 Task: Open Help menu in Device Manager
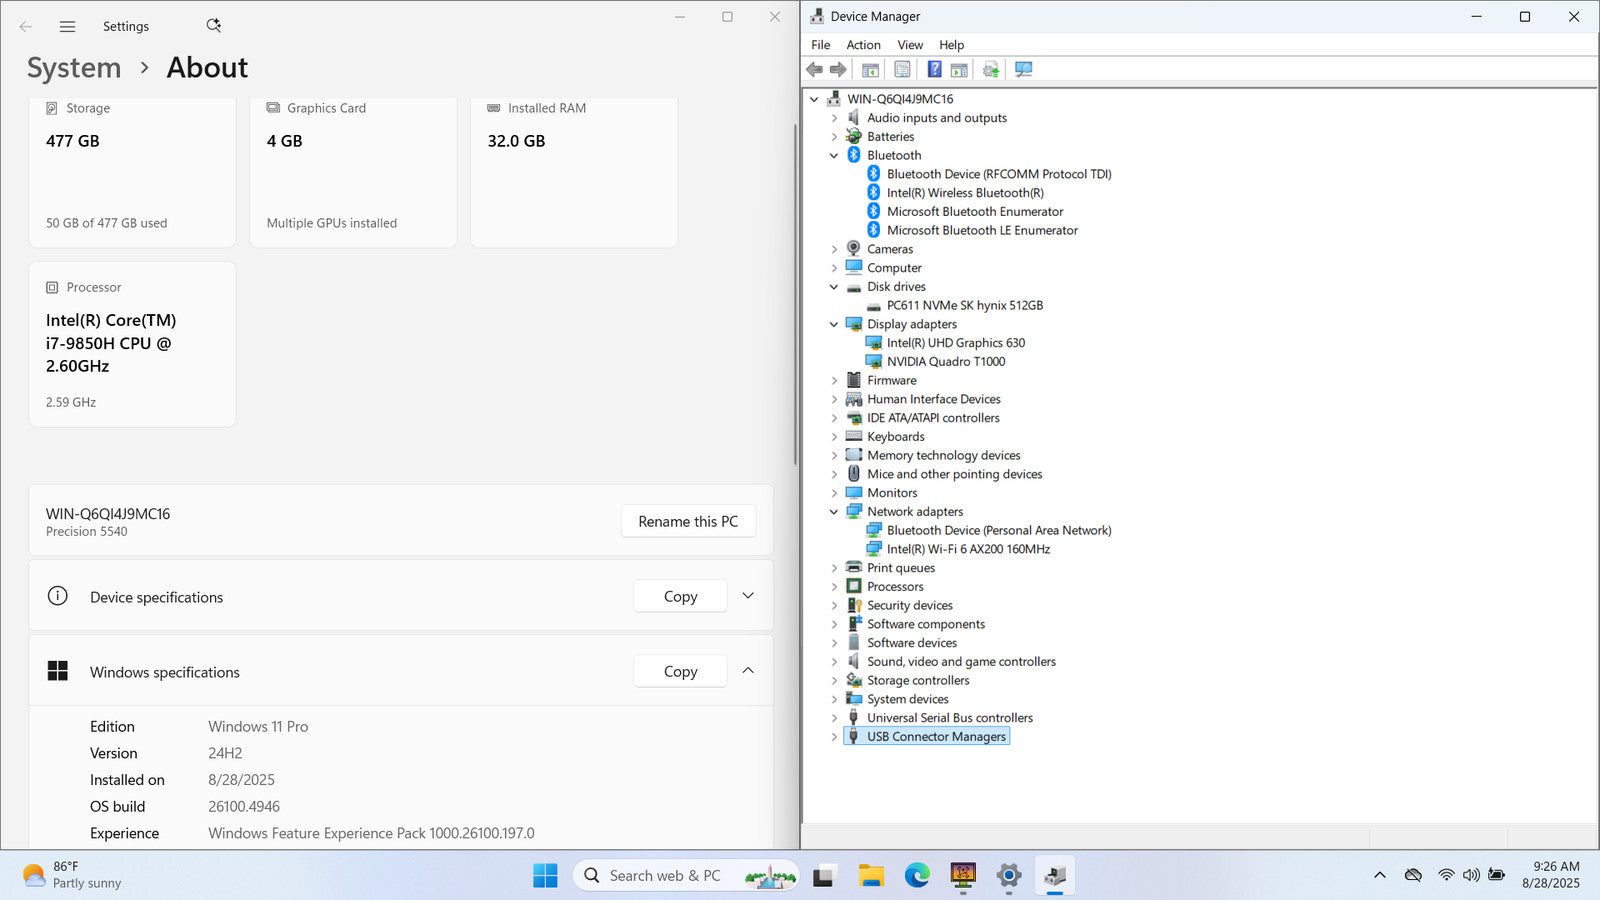951,45
